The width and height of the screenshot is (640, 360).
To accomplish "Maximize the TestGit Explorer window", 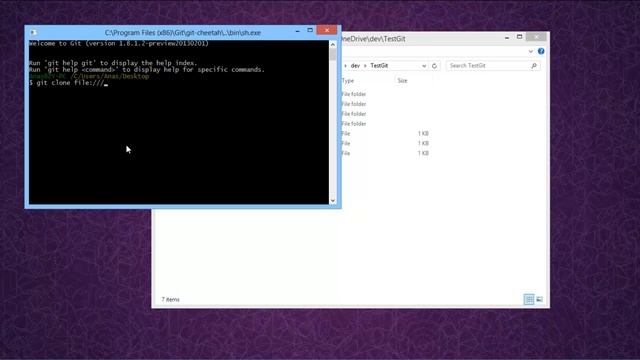I will pos(519,37).
